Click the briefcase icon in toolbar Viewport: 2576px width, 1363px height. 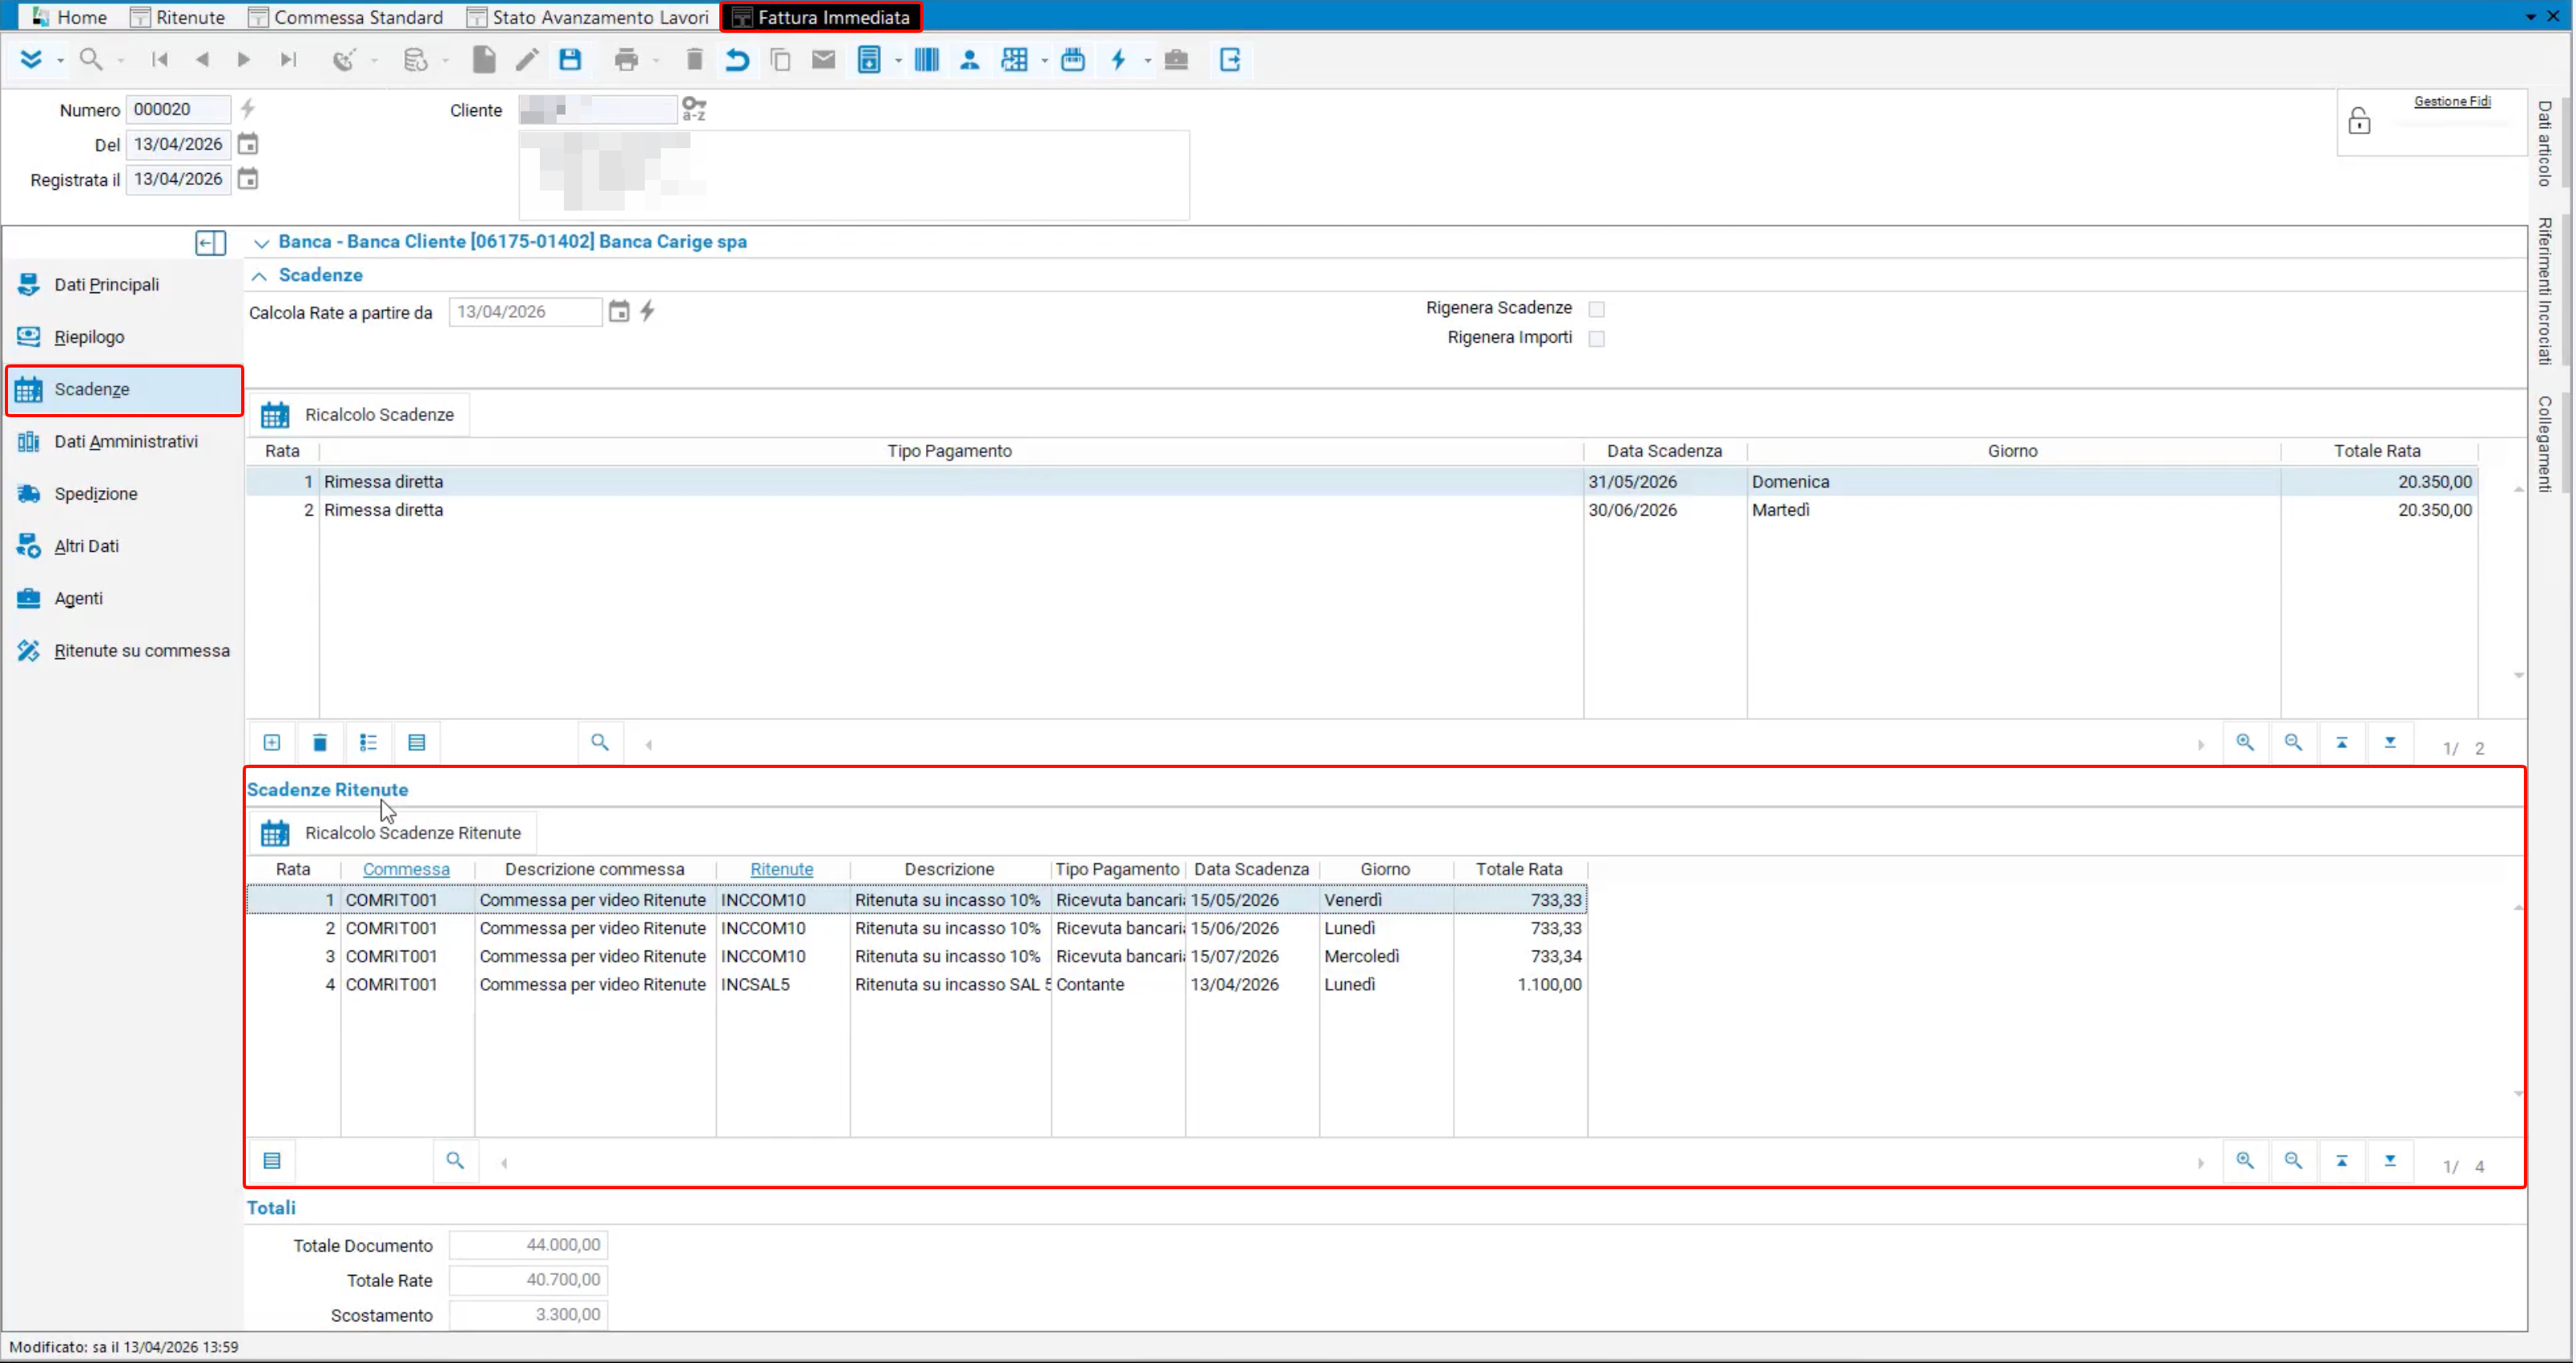(1176, 60)
